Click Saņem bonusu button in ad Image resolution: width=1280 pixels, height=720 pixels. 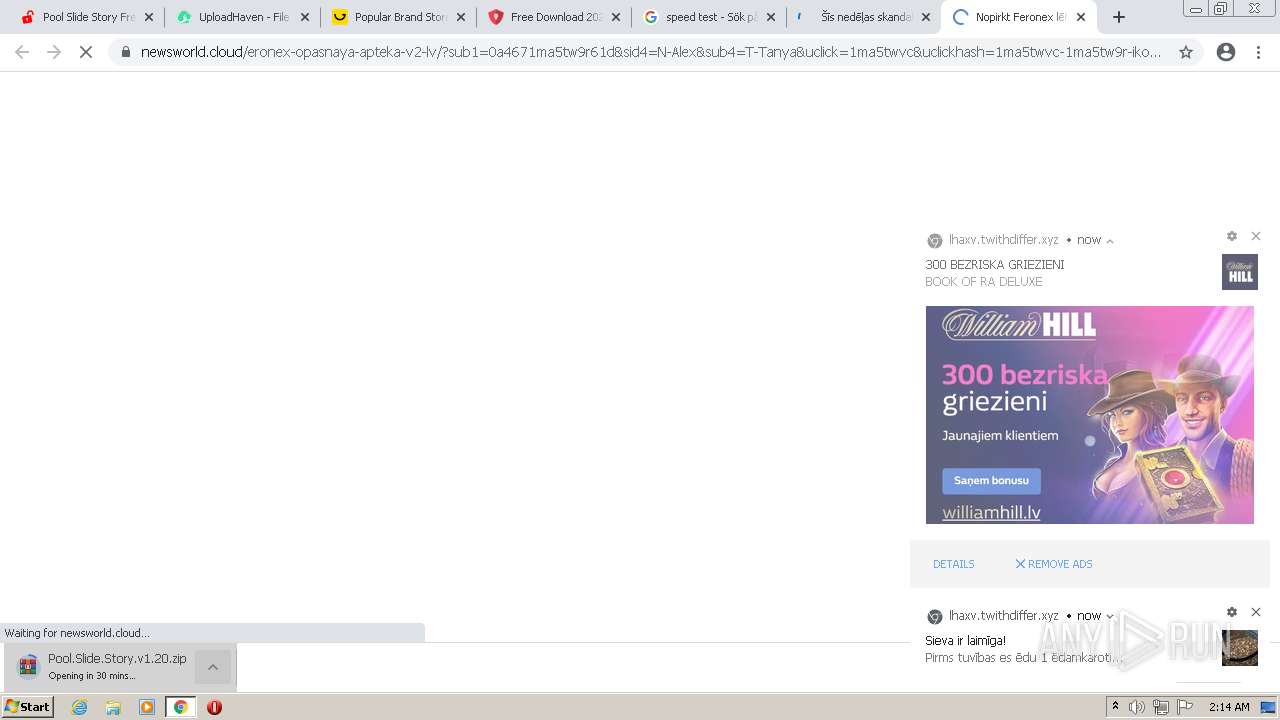(x=991, y=481)
